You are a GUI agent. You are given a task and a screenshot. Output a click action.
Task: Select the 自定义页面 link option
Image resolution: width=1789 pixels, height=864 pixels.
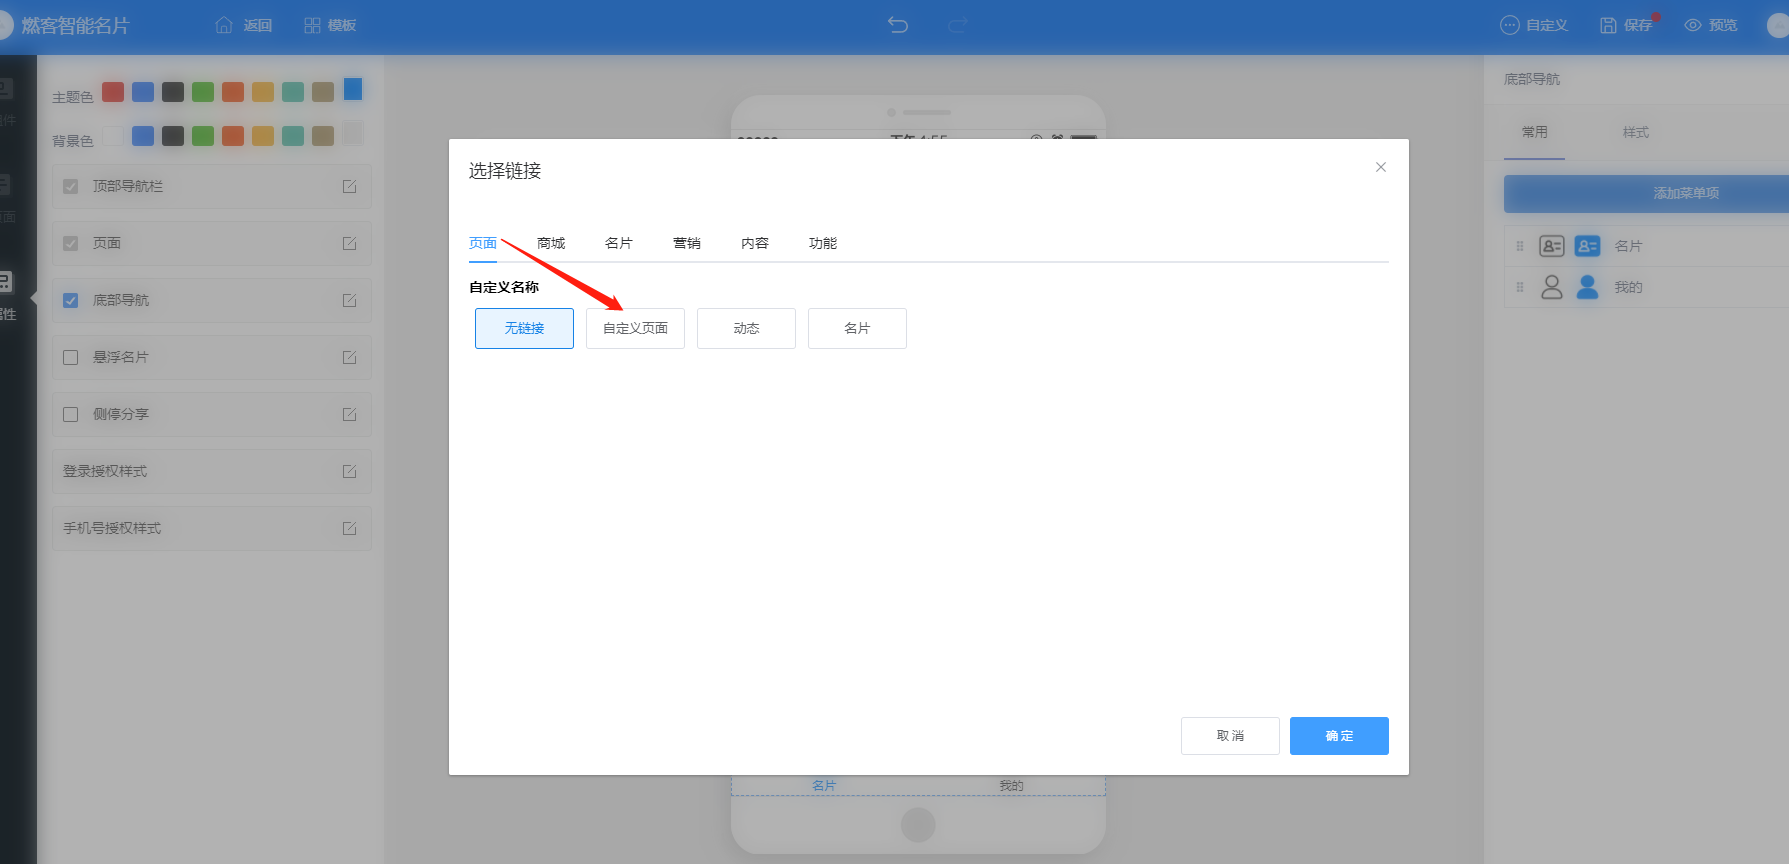click(x=635, y=329)
